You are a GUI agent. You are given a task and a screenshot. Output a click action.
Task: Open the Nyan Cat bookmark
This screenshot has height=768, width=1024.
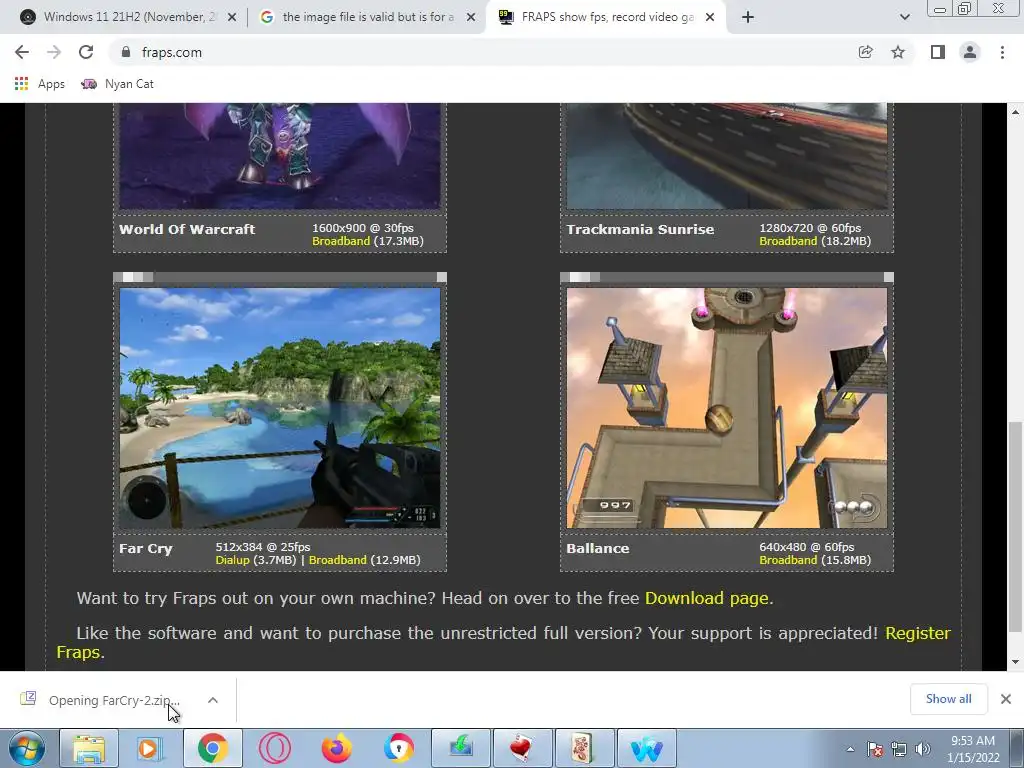[x=118, y=84]
